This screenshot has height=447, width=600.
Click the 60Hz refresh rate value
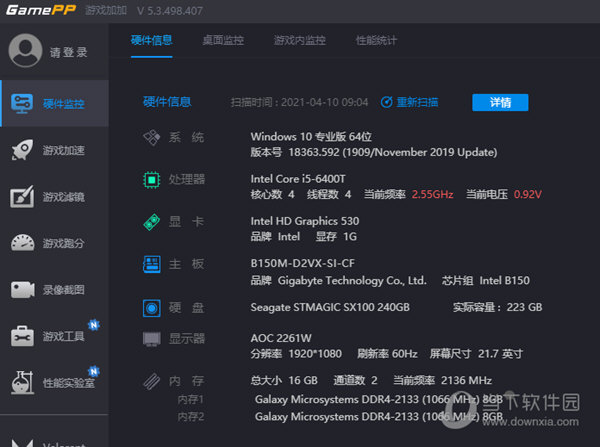(x=404, y=354)
